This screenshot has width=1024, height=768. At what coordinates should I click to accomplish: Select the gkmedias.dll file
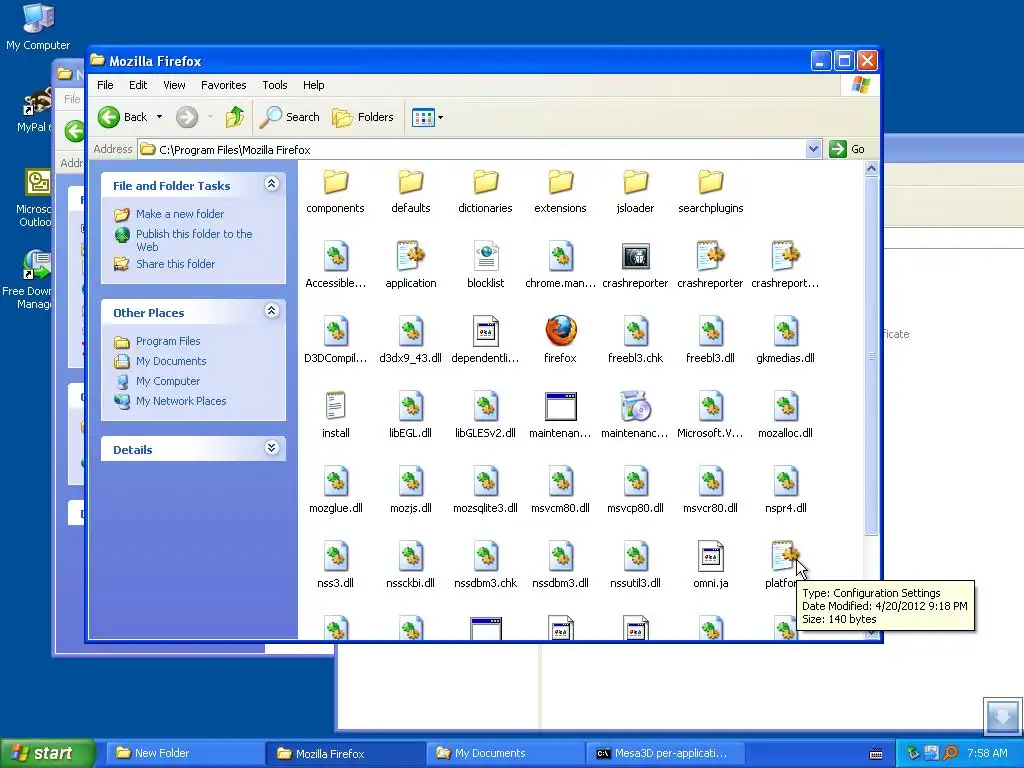coord(785,340)
